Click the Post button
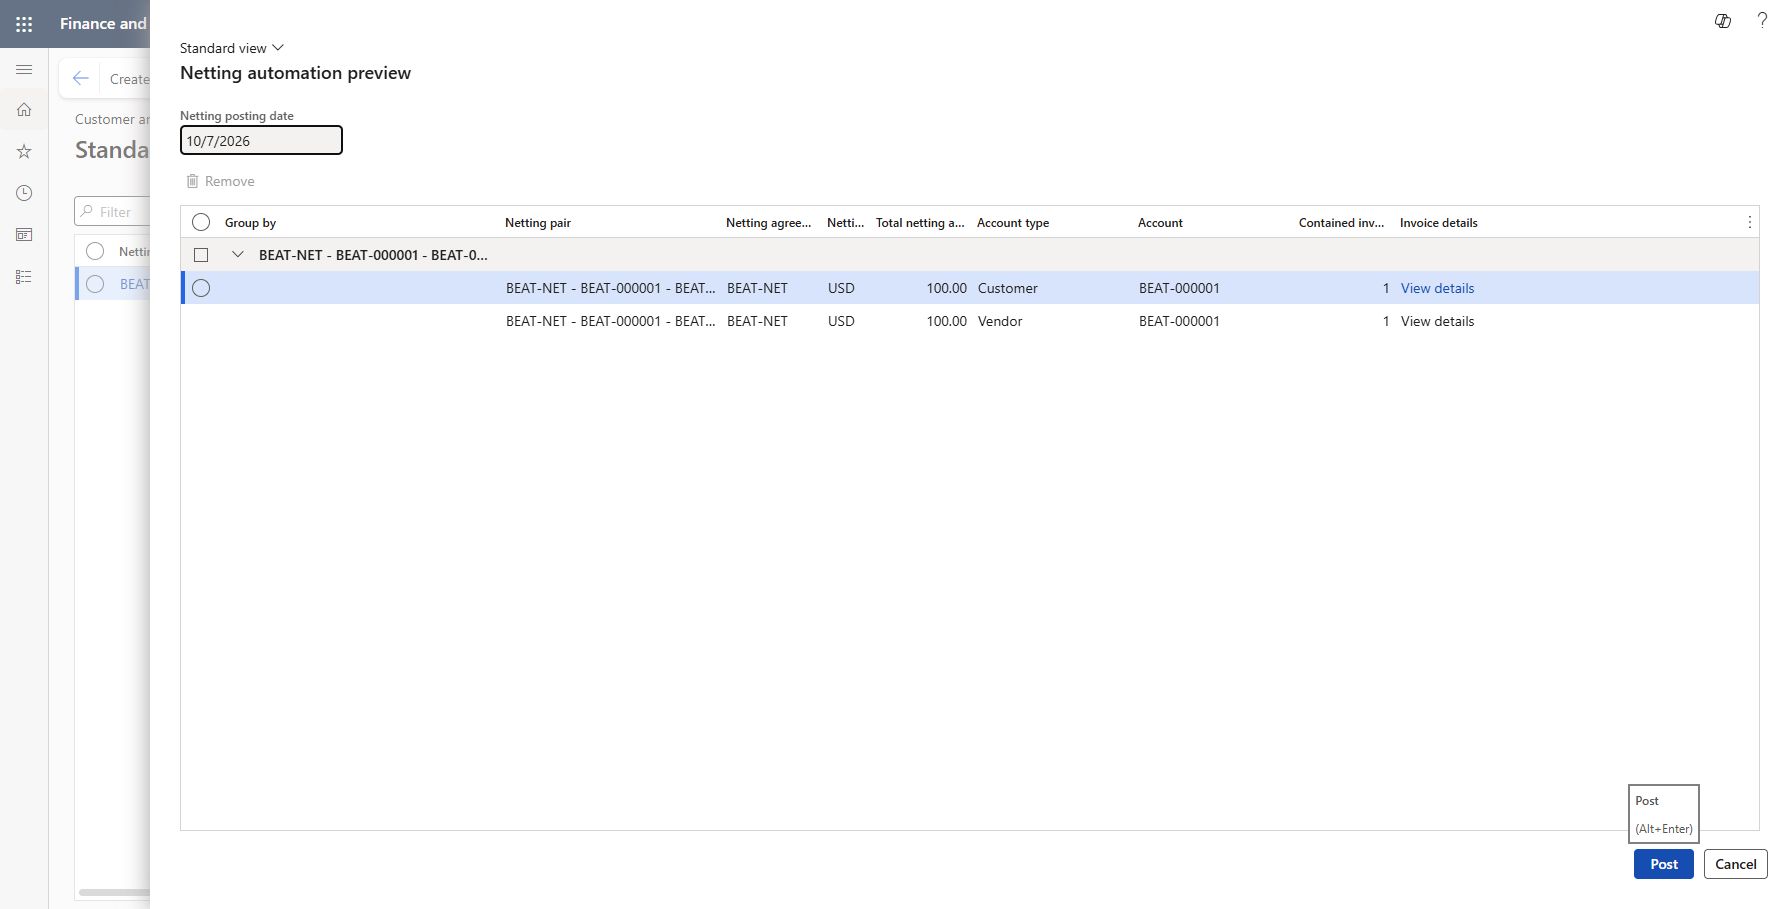The width and height of the screenshot is (1788, 909). coord(1664,864)
